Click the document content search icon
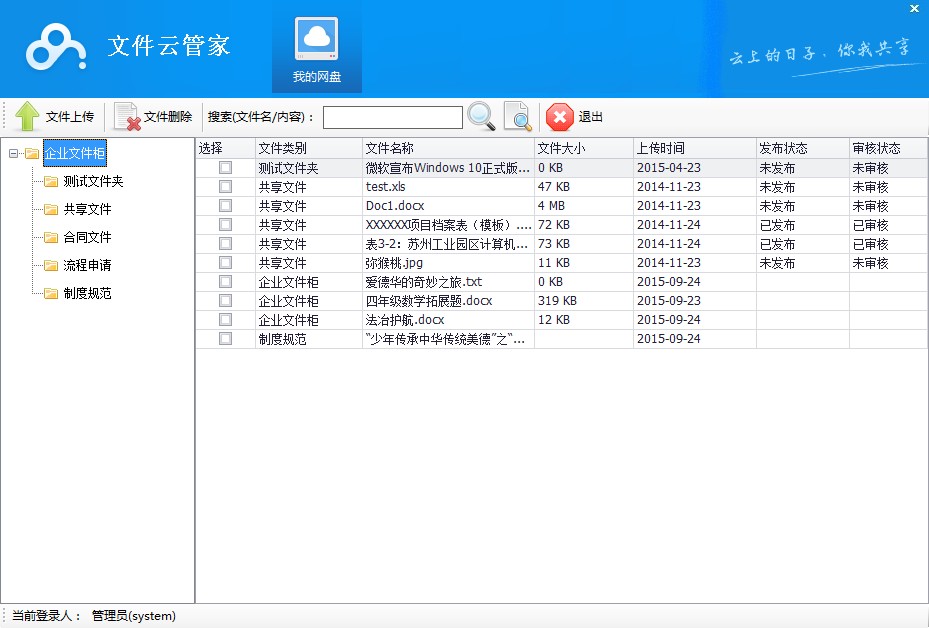 [517, 117]
